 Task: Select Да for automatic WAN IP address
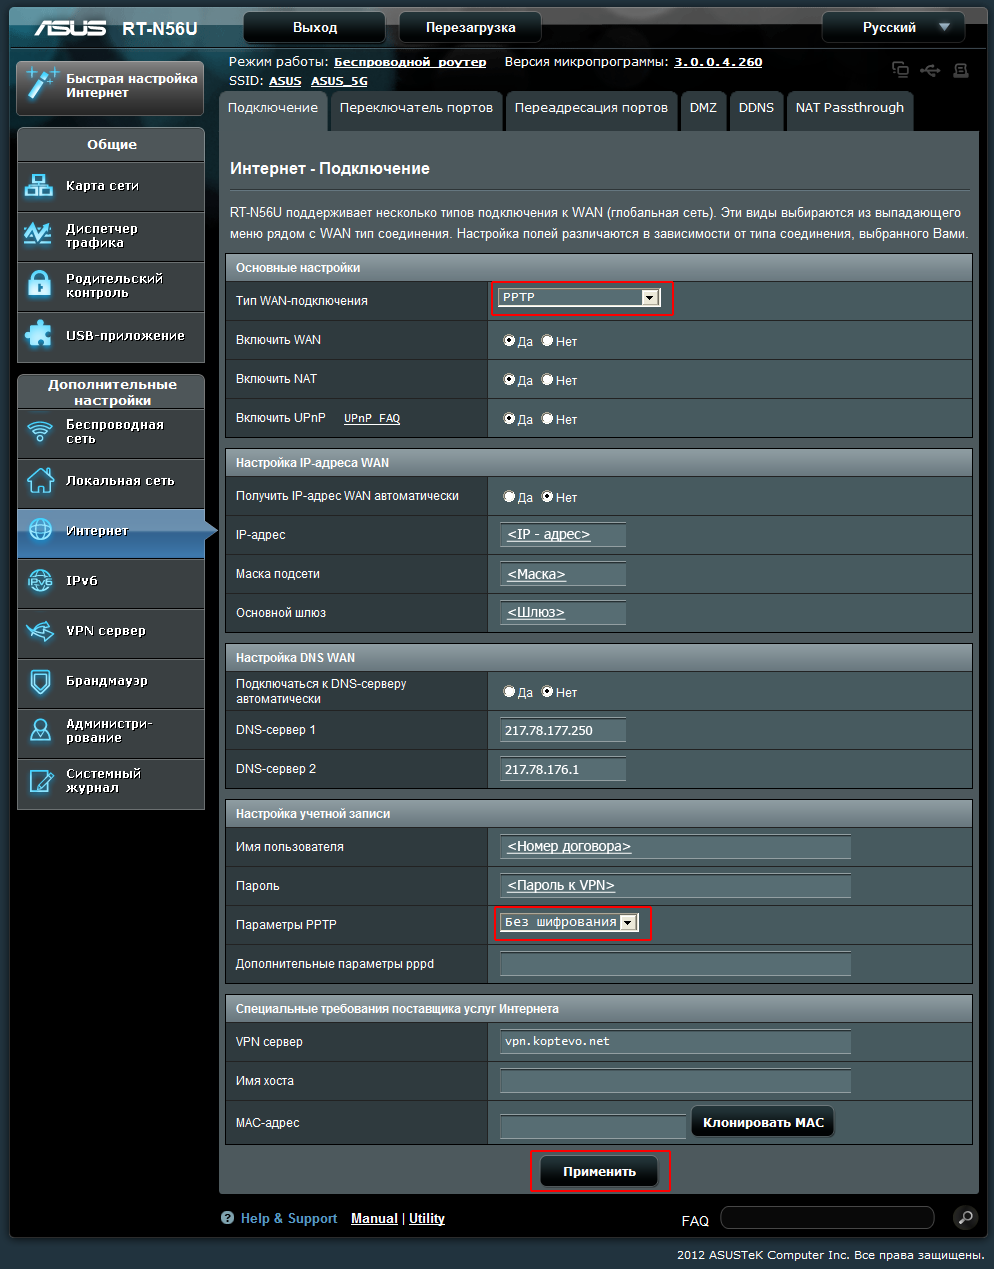pos(509,496)
